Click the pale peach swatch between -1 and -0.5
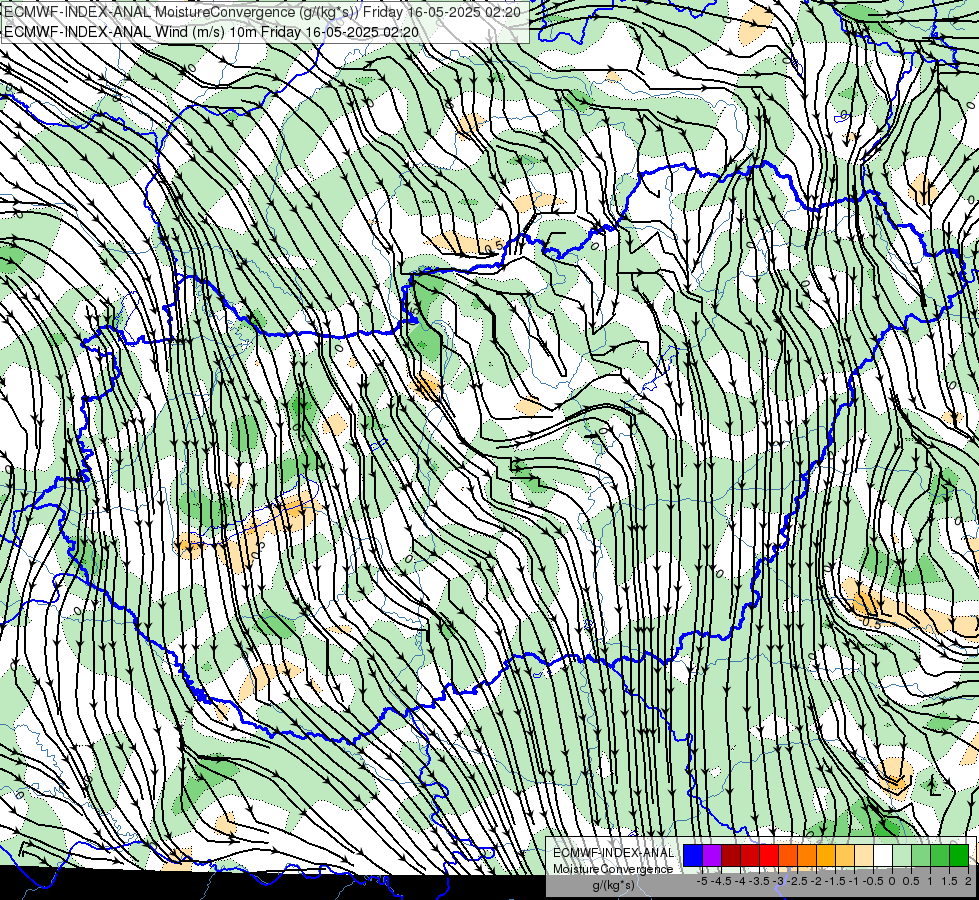This screenshot has width=979, height=900. (863, 855)
